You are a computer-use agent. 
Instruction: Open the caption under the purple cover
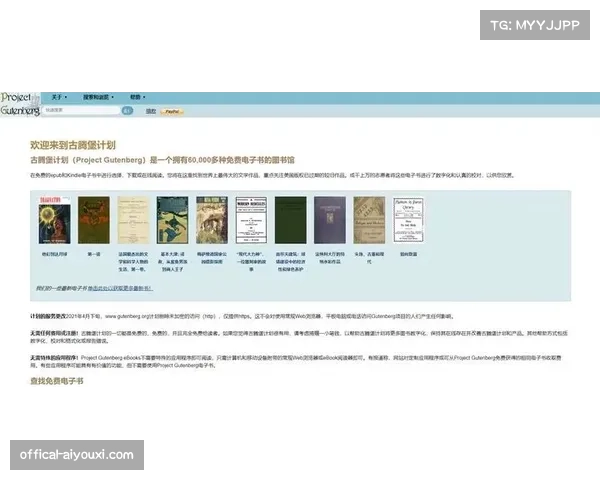pos(330,258)
